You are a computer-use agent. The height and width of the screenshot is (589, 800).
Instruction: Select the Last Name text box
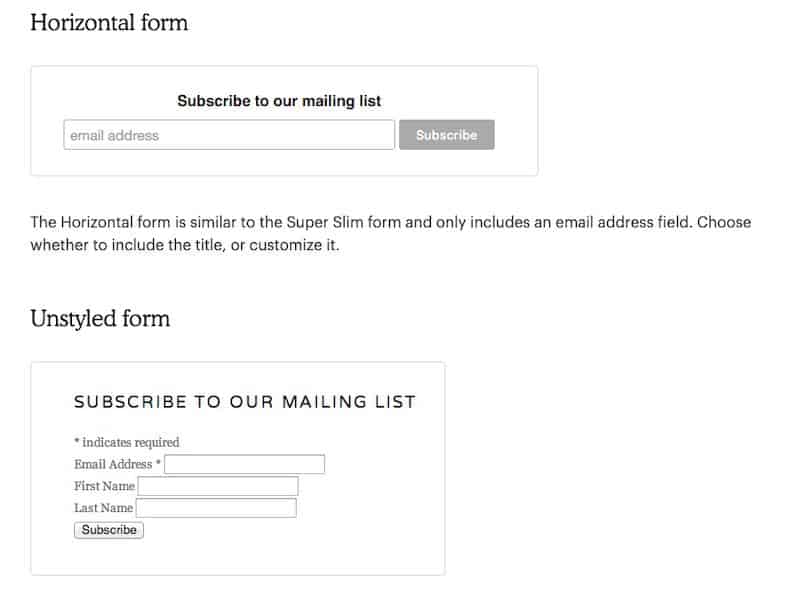tap(218, 508)
